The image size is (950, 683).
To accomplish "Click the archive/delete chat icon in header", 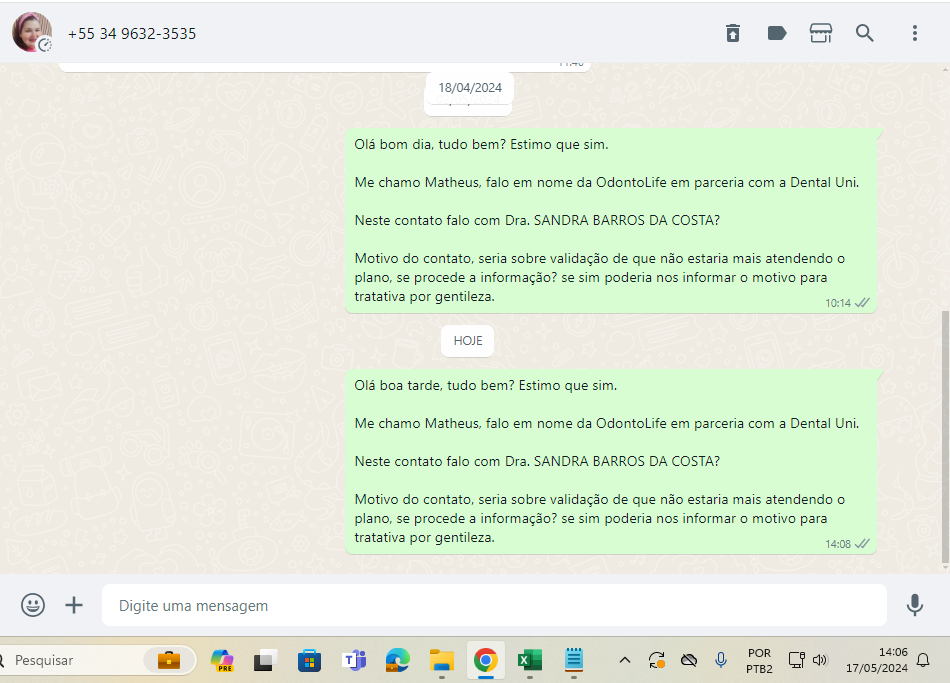I will [x=733, y=33].
